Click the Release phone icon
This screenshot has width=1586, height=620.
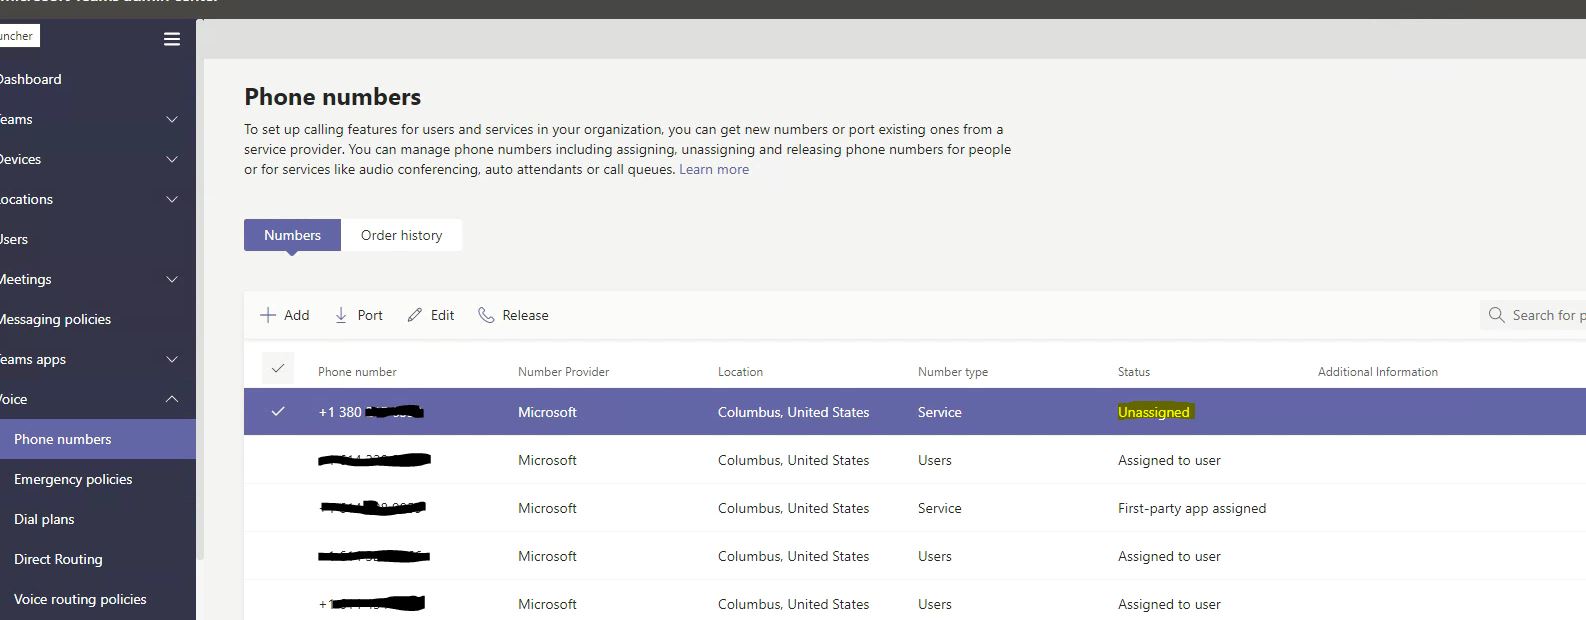[486, 315]
